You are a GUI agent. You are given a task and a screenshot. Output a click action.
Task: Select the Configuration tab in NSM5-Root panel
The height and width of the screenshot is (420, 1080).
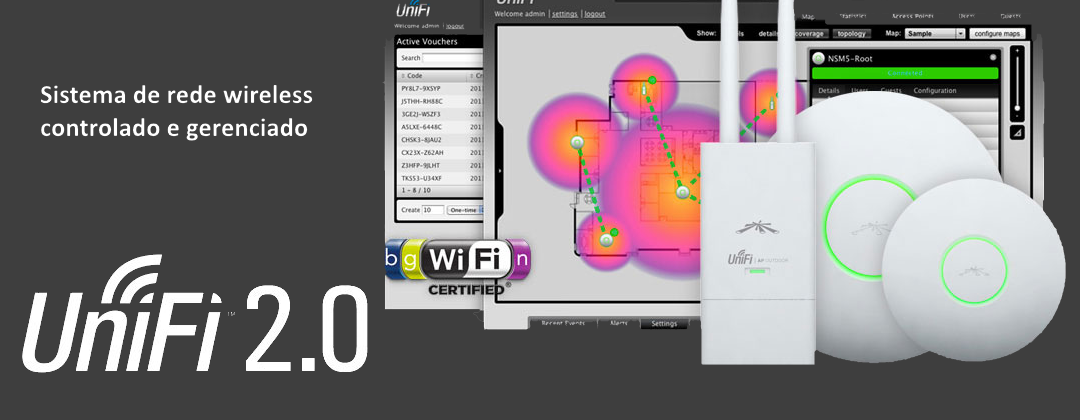pyautogui.click(x=935, y=91)
